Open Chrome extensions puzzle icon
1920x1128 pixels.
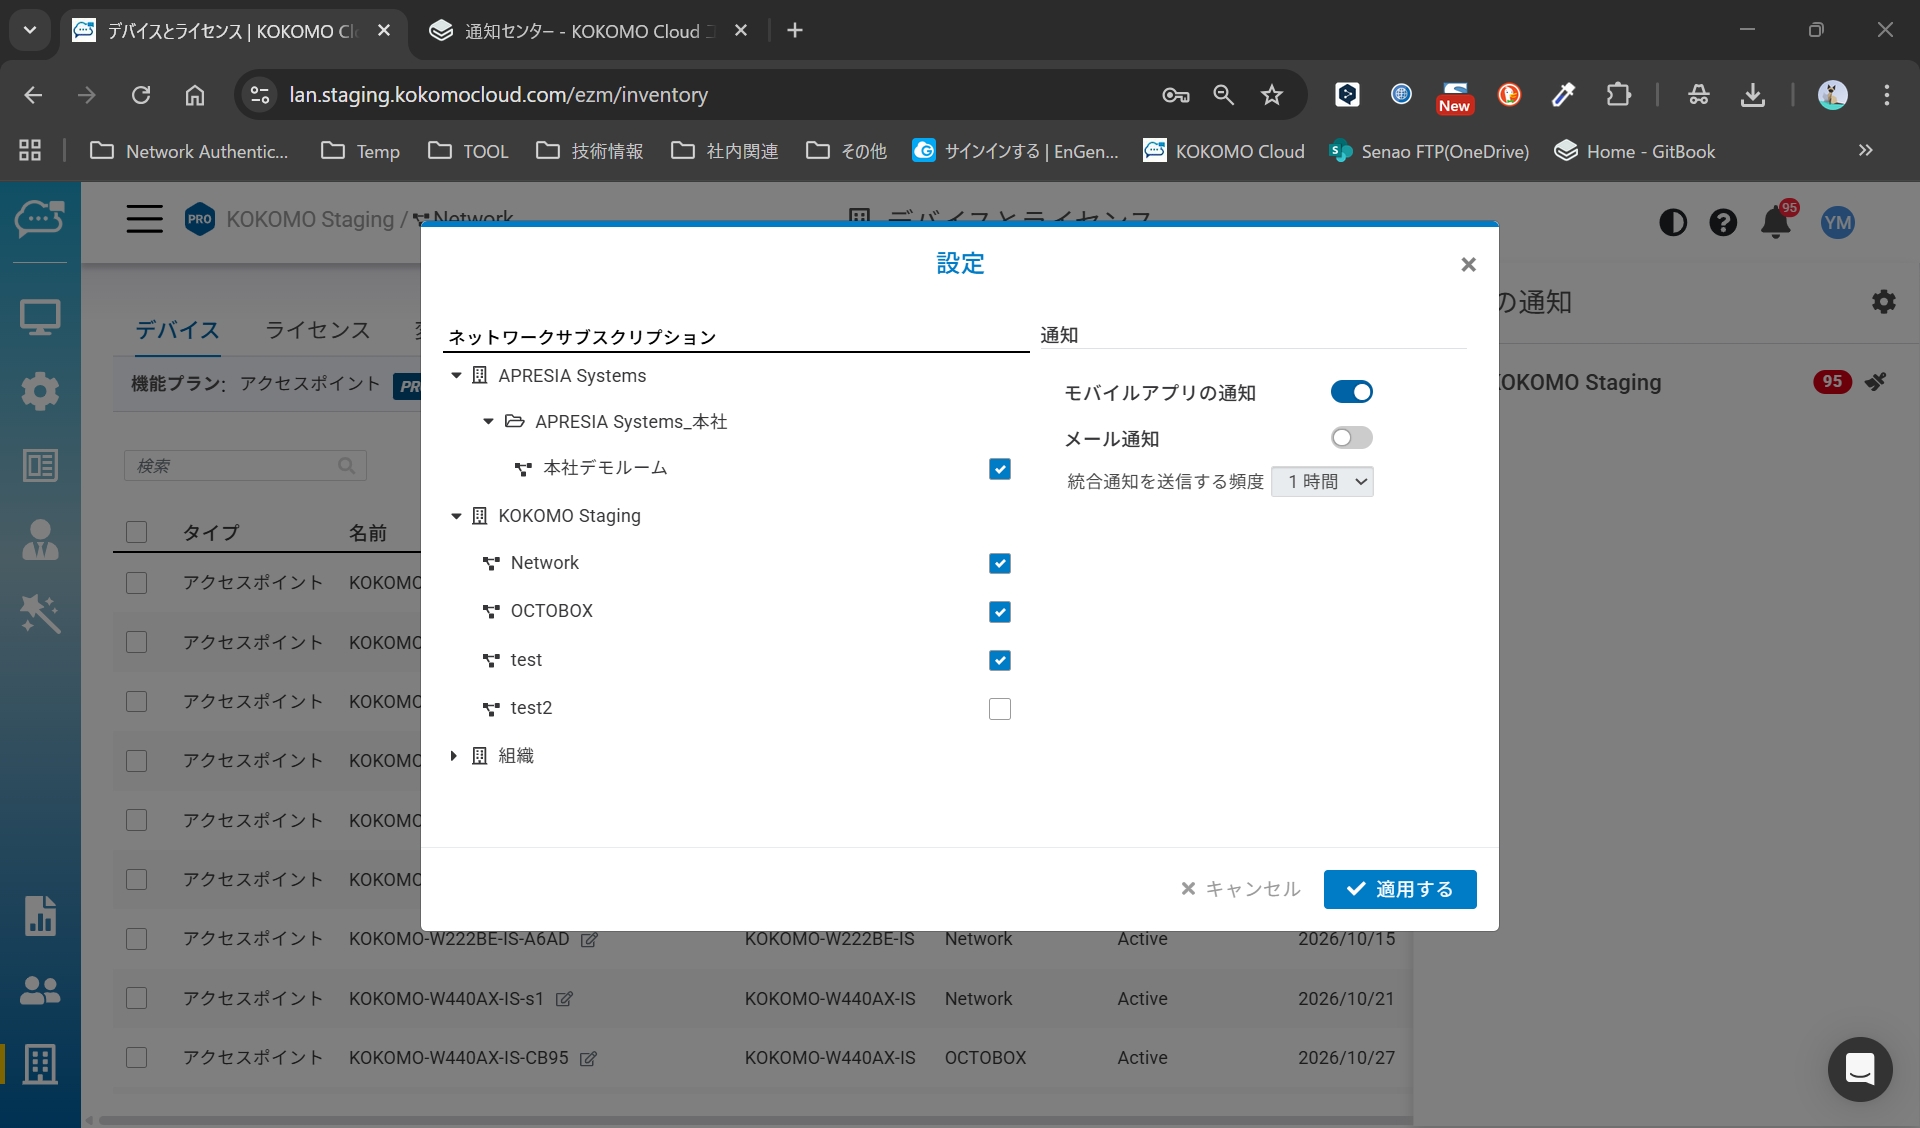[x=1618, y=95]
